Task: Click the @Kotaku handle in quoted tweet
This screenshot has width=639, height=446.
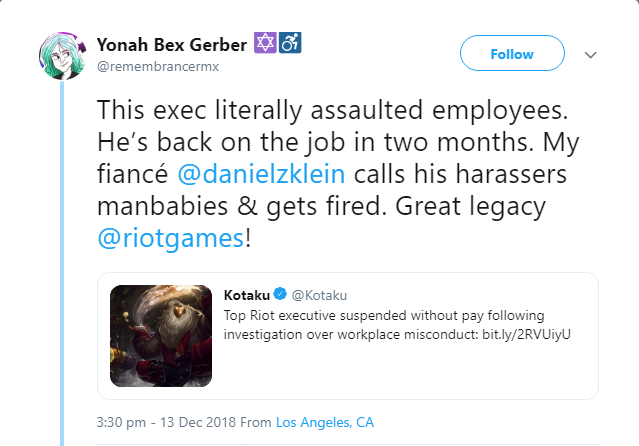Action: tap(320, 295)
